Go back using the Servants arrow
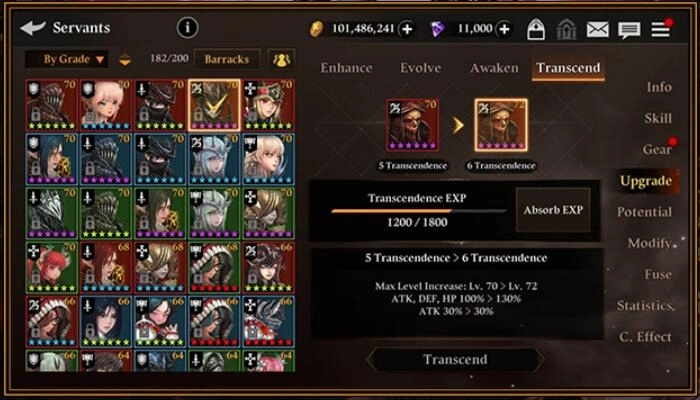The width and height of the screenshot is (700, 400). 33,28
